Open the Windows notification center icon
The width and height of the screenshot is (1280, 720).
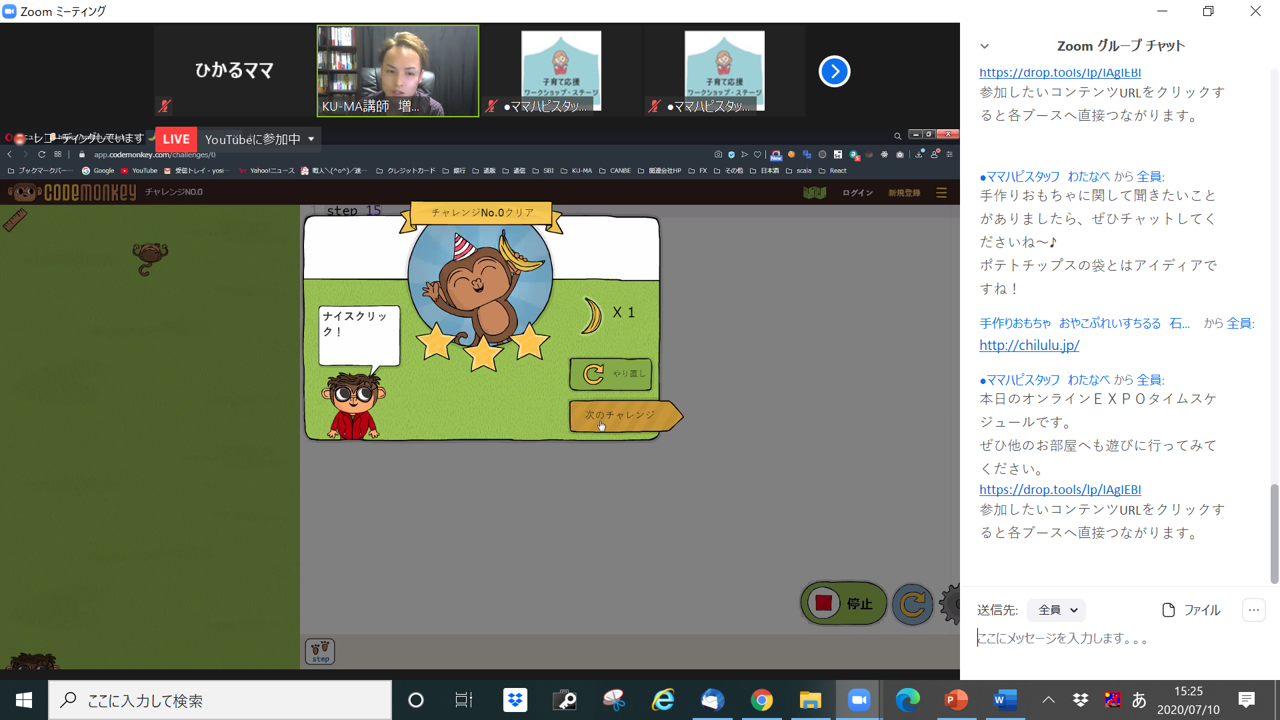[1246, 700]
